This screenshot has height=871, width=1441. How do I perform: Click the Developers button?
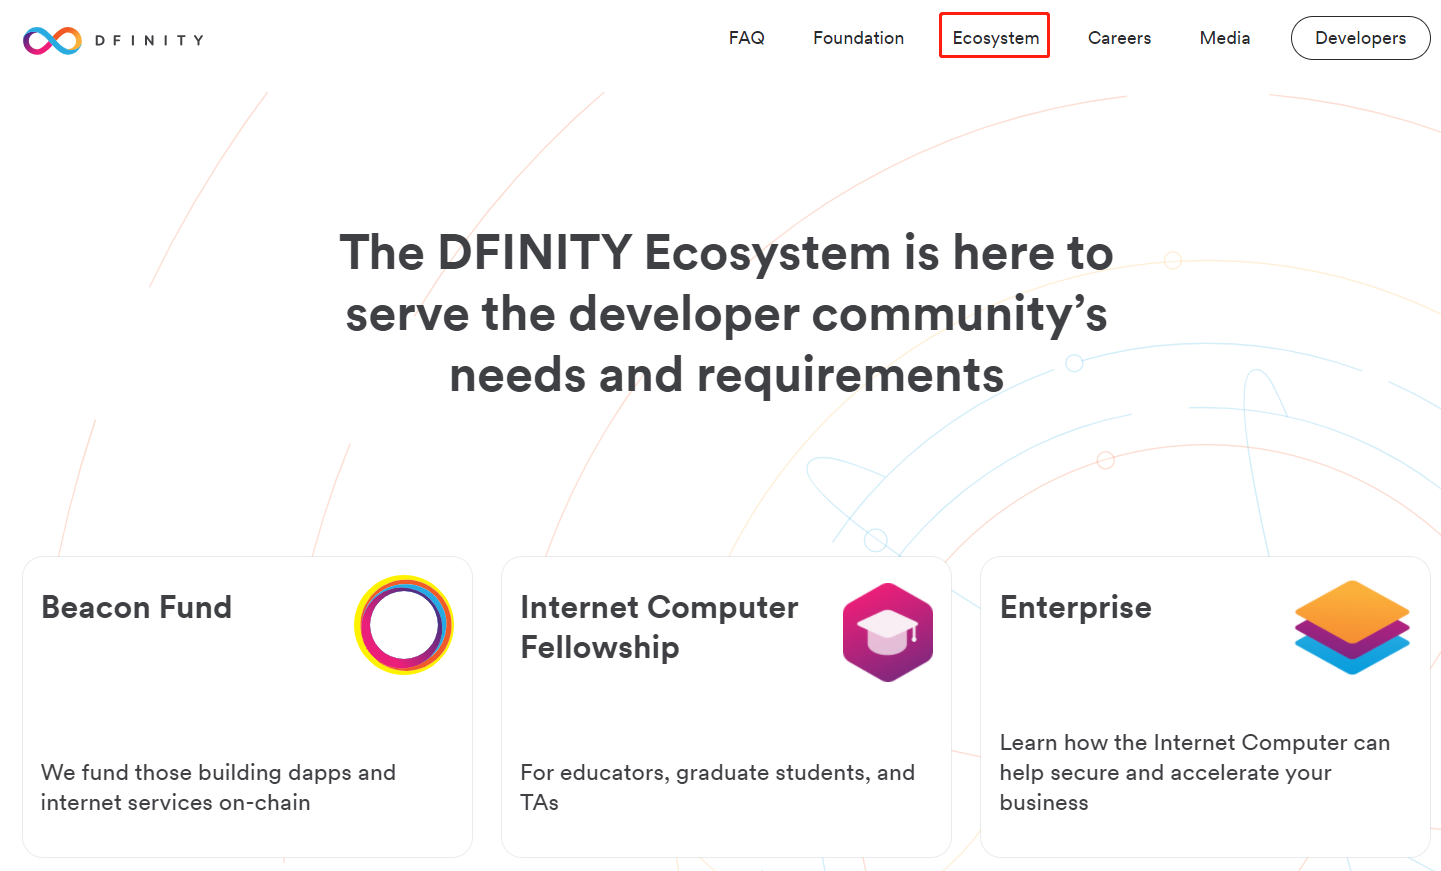coord(1361,38)
